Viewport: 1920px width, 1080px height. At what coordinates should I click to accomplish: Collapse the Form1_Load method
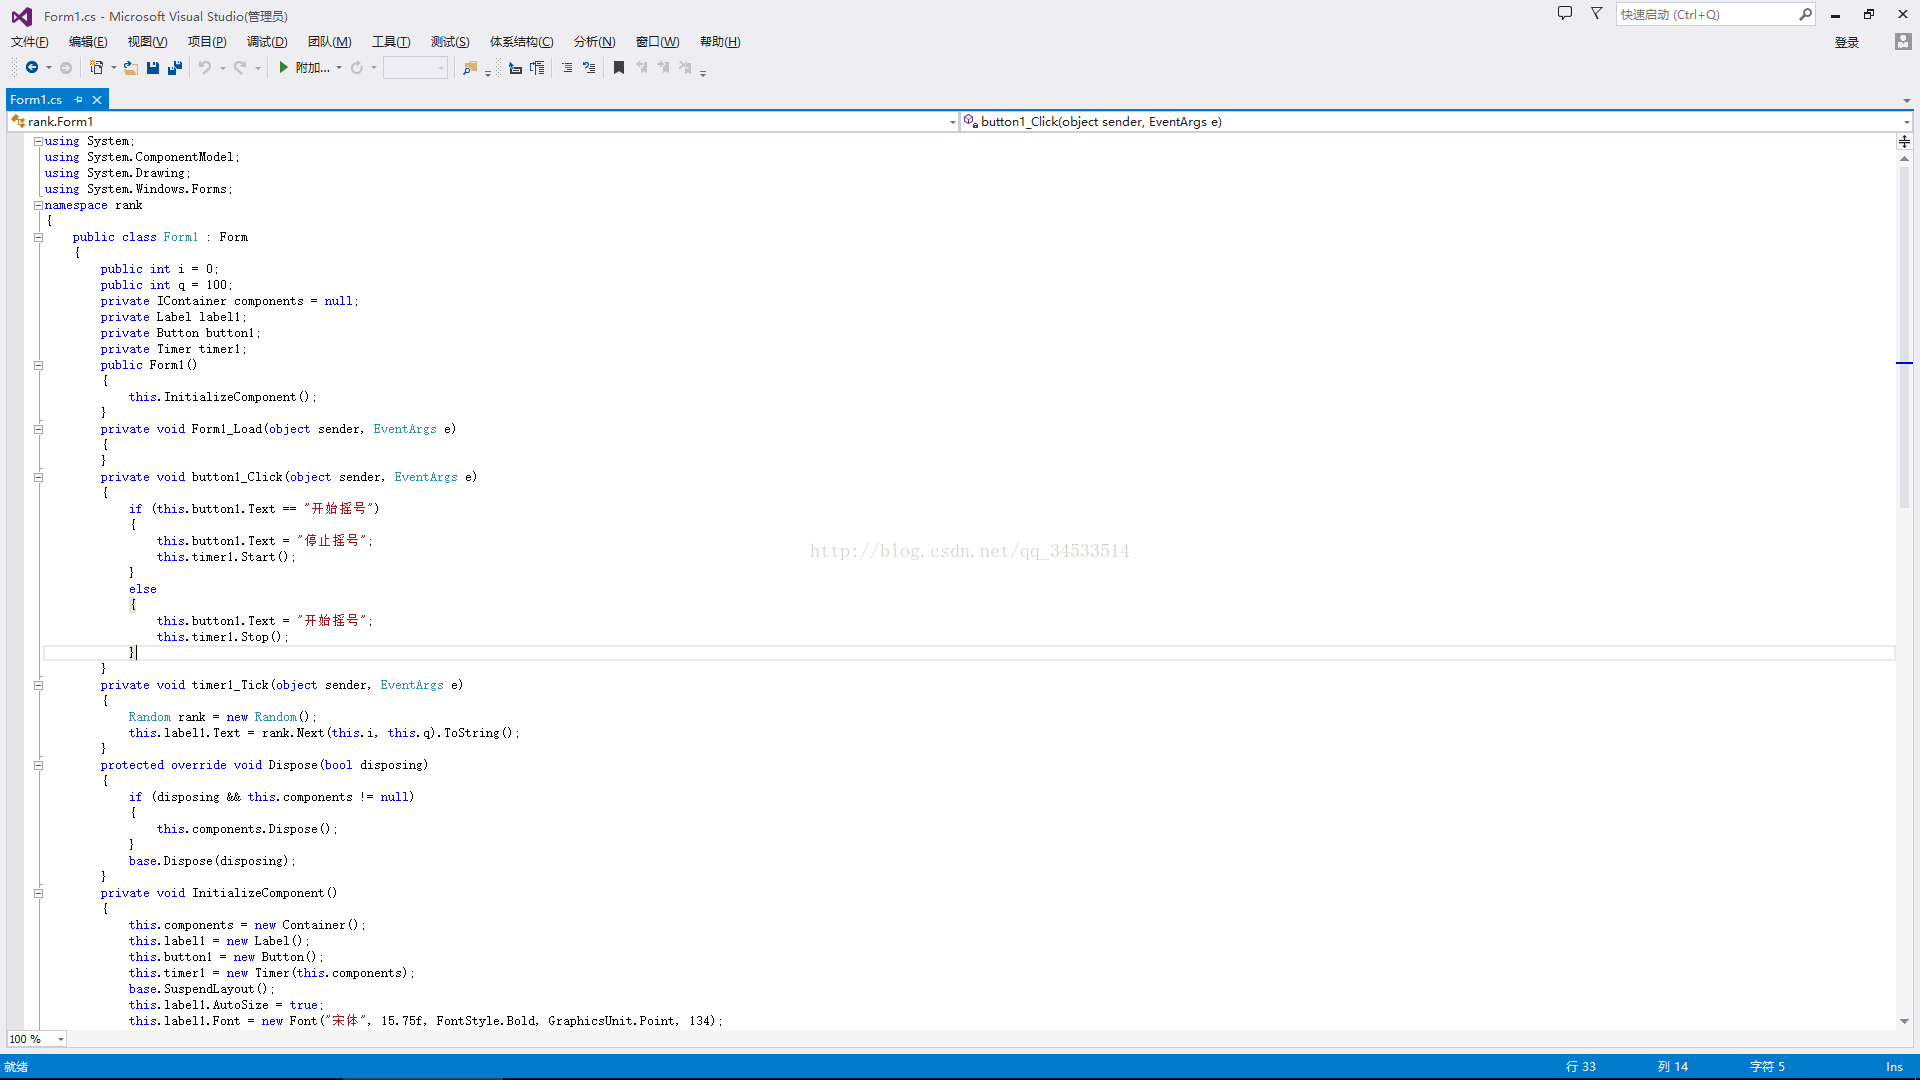38,429
